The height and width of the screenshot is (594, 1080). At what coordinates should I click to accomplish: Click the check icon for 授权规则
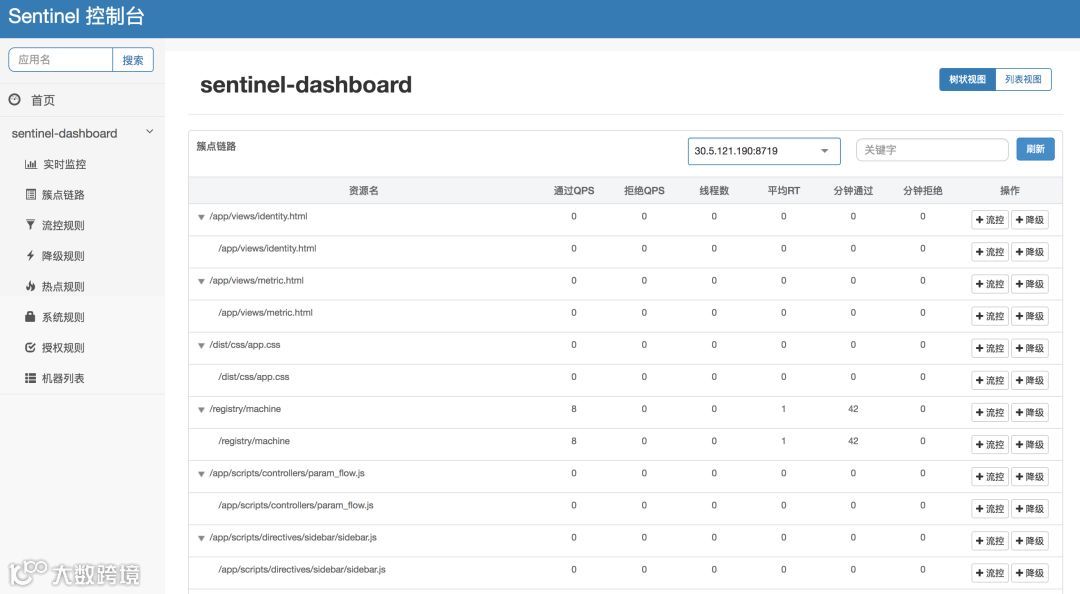pos(30,347)
